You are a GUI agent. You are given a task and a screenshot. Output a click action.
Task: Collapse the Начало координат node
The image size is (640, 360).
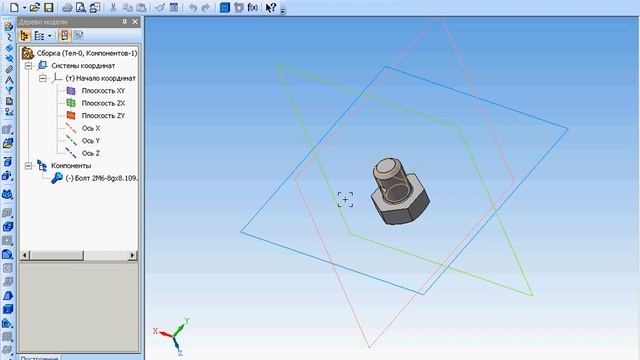pos(43,78)
